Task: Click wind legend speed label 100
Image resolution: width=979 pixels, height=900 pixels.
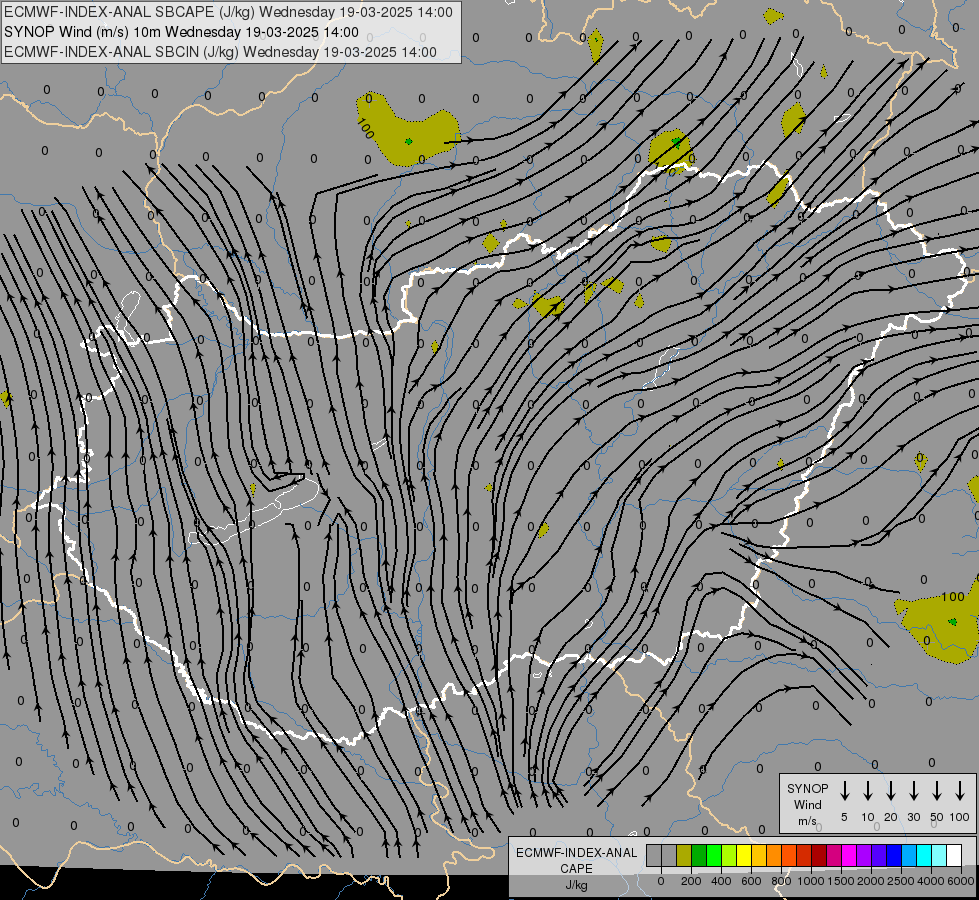Action: 960,817
